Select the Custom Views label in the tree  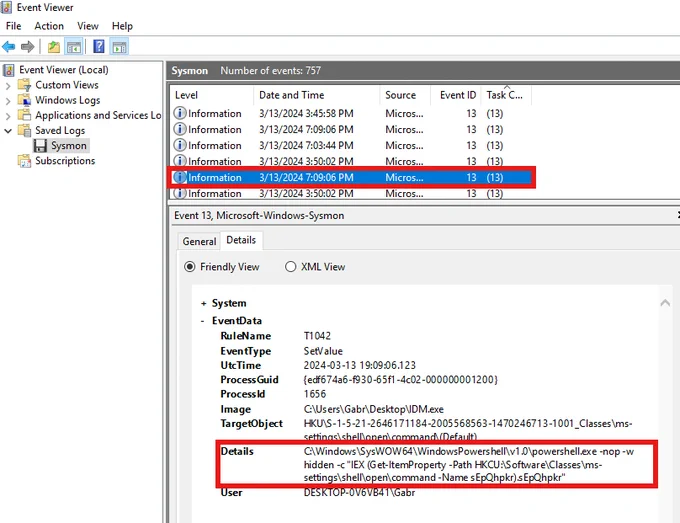(x=67, y=85)
